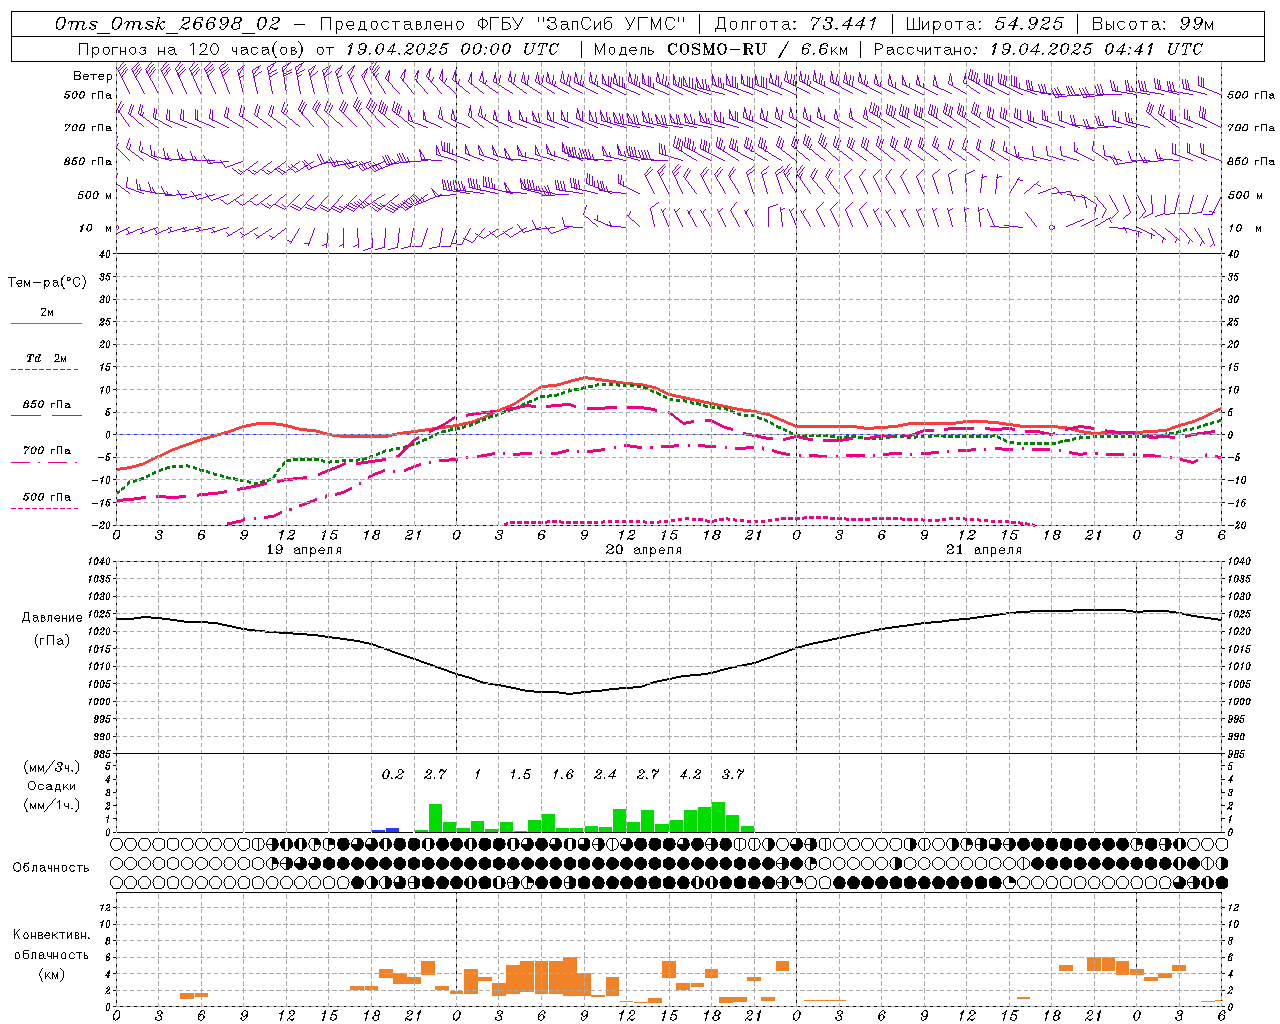Image resolution: width=1280 pixels, height=1024 pixels.
Task: Click the (мм/3ч.) precipitation unit label
Action: click(x=51, y=768)
